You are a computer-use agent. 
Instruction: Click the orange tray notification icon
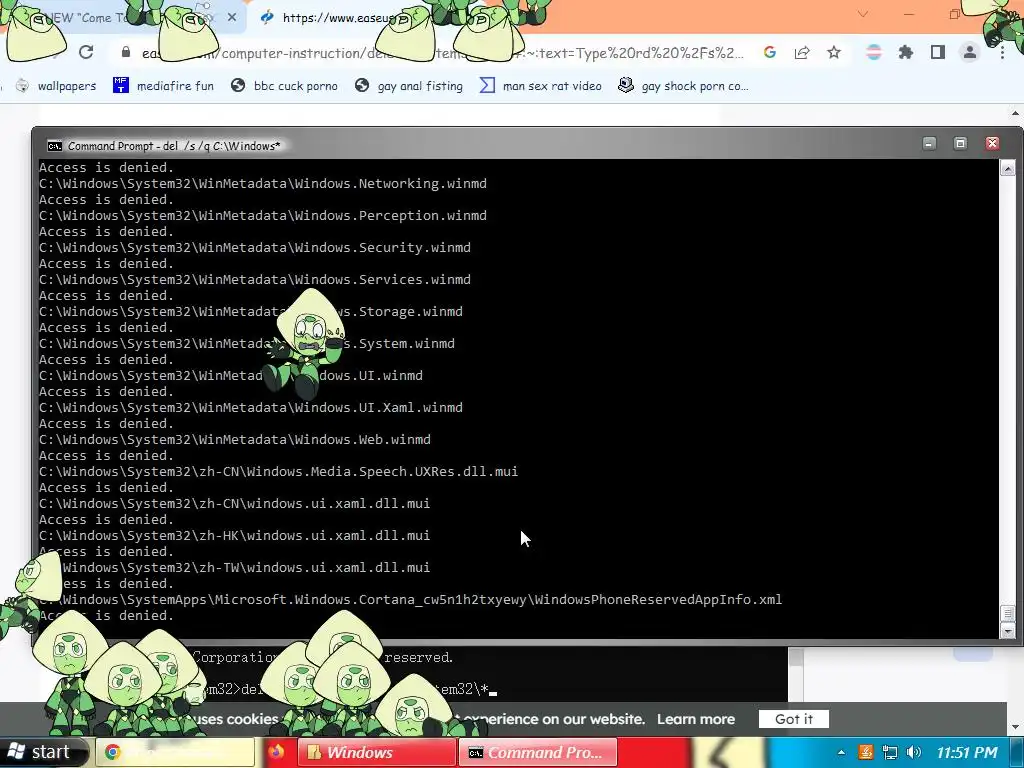(x=866, y=752)
